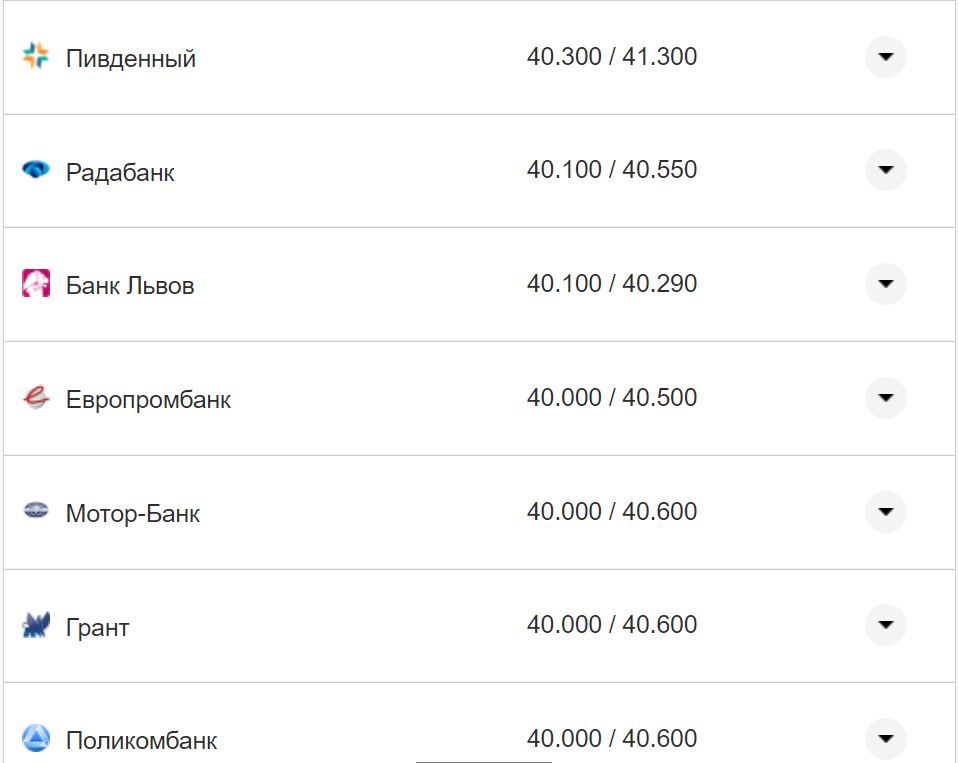This screenshot has height=763, width=959.
Task: Expand the Европромбанк rate details
Action: click(885, 398)
